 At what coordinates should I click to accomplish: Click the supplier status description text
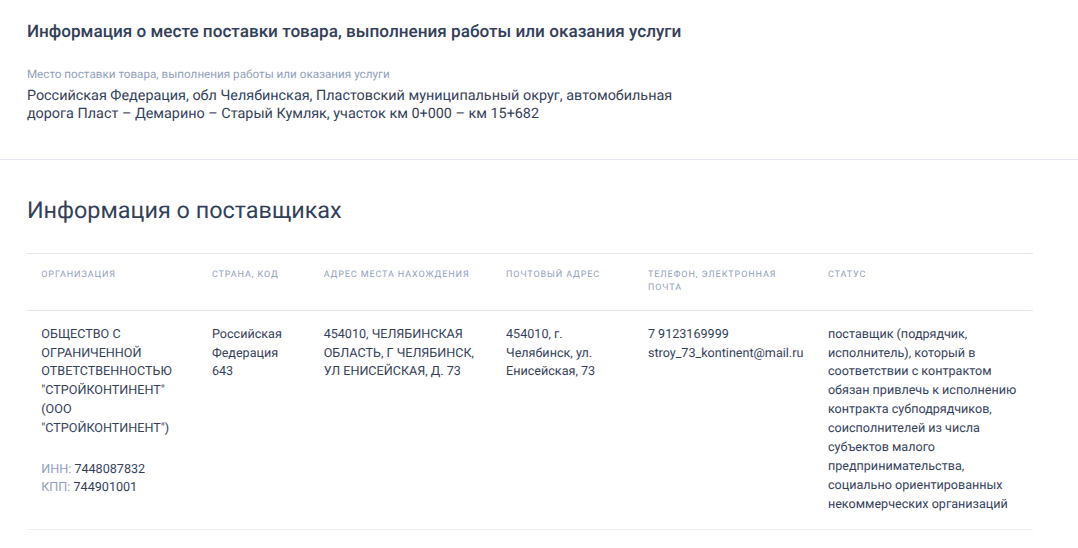coord(921,418)
